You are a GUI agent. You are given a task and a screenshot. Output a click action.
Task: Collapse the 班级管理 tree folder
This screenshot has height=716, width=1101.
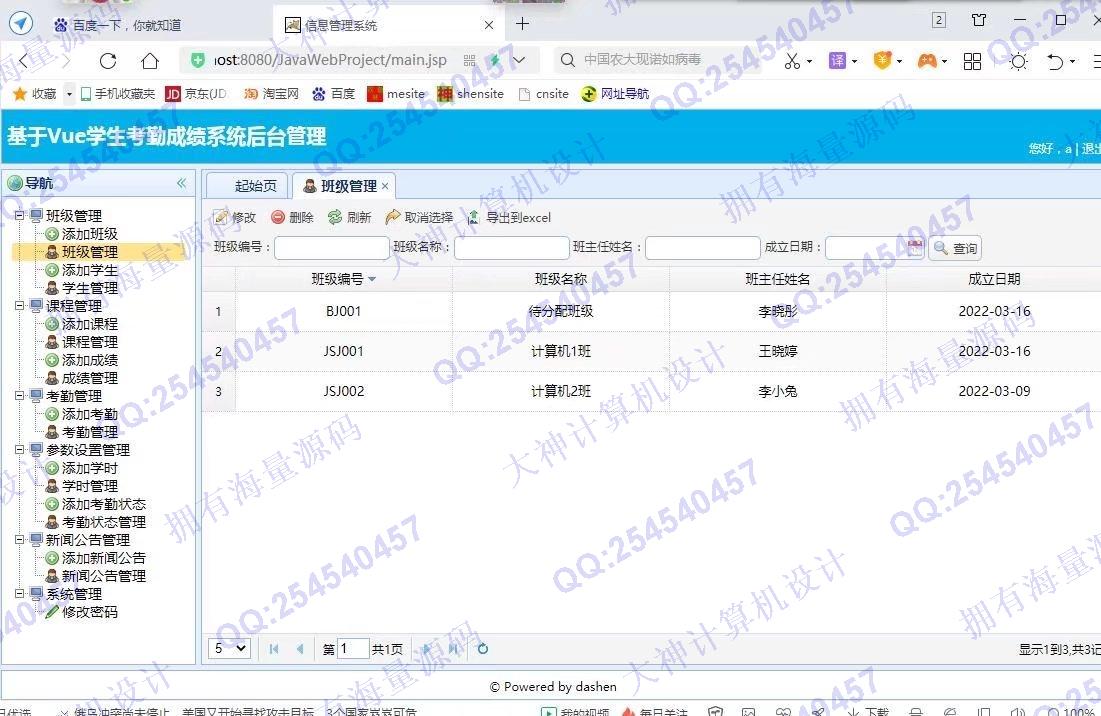(x=20, y=216)
